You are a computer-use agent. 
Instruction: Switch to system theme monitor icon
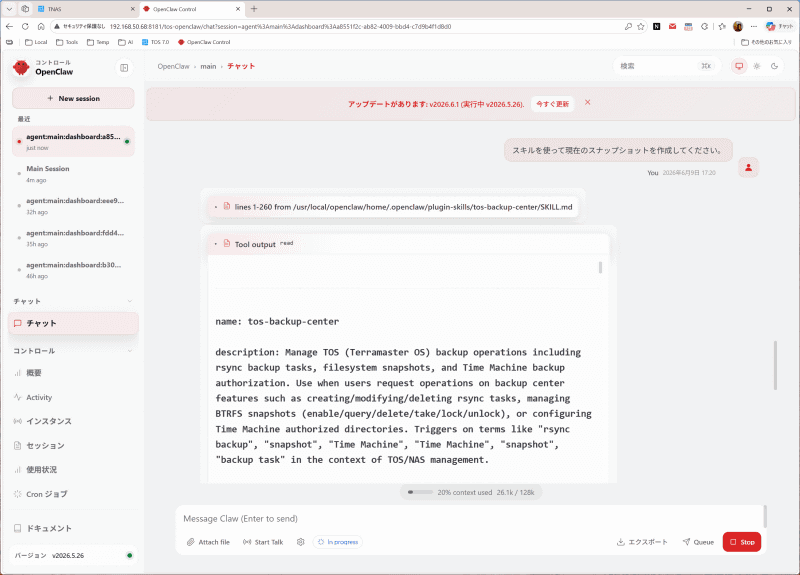pos(739,66)
